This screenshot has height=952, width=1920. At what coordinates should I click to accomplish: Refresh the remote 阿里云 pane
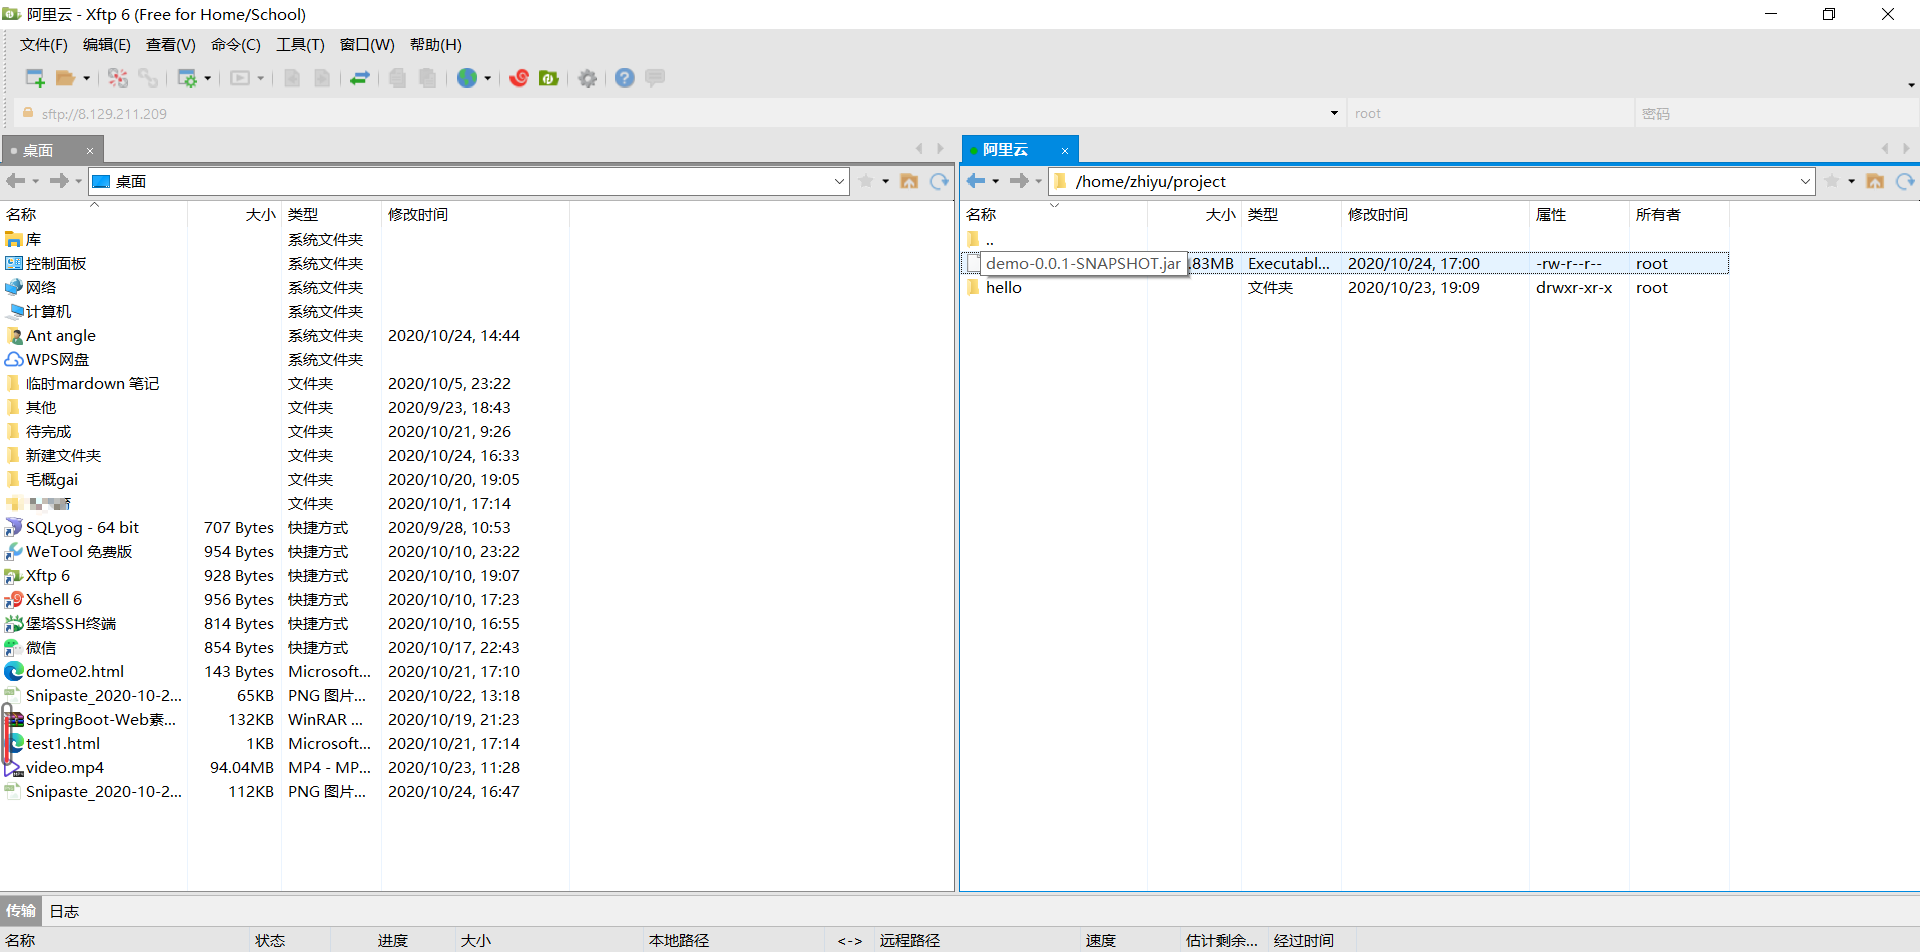(x=1905, y=181)
